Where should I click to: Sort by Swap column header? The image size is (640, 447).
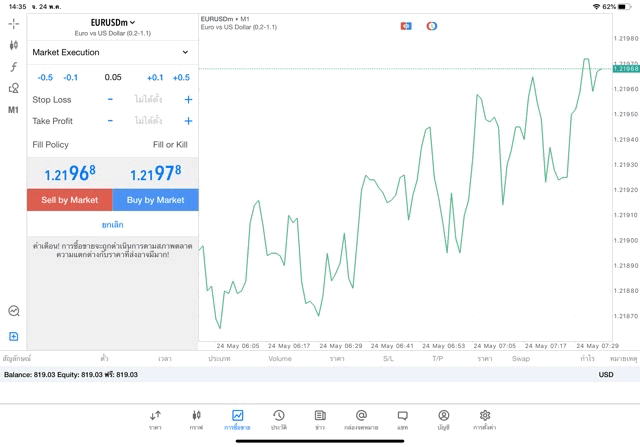coord(521,358)
